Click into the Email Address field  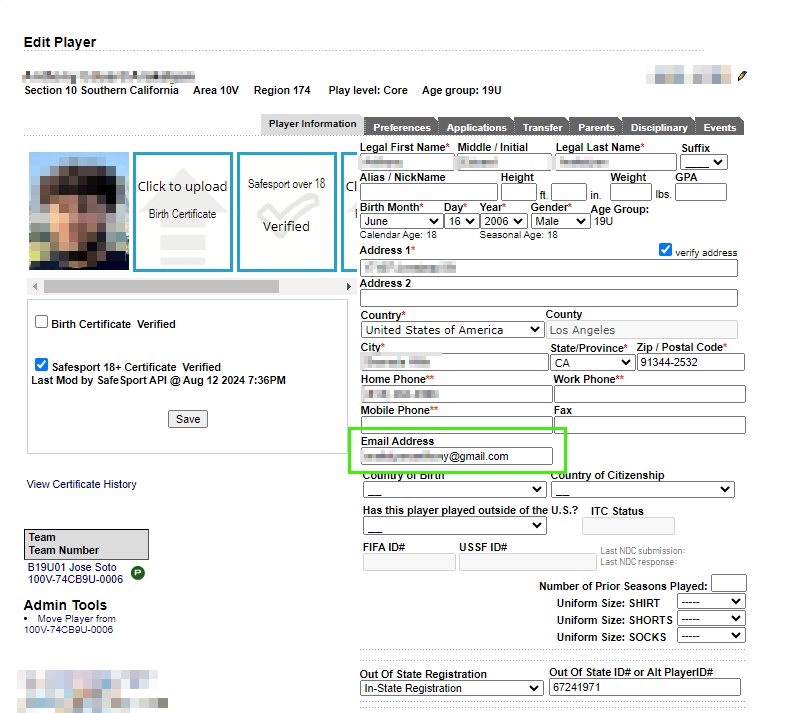click(x=456, y=456)
